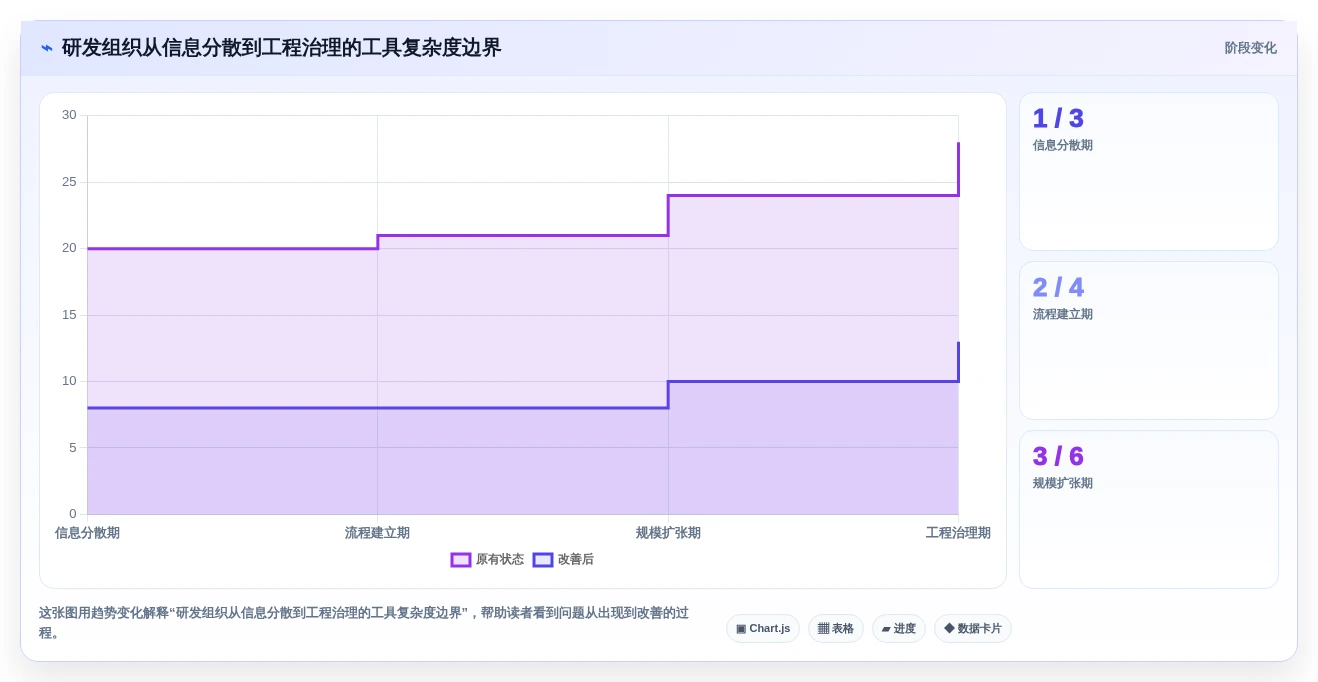The height and width of the screenshot is (682, 1318).
Task: Toggle the 原有状态 legend swatch
Action: [x=461, y=560]
